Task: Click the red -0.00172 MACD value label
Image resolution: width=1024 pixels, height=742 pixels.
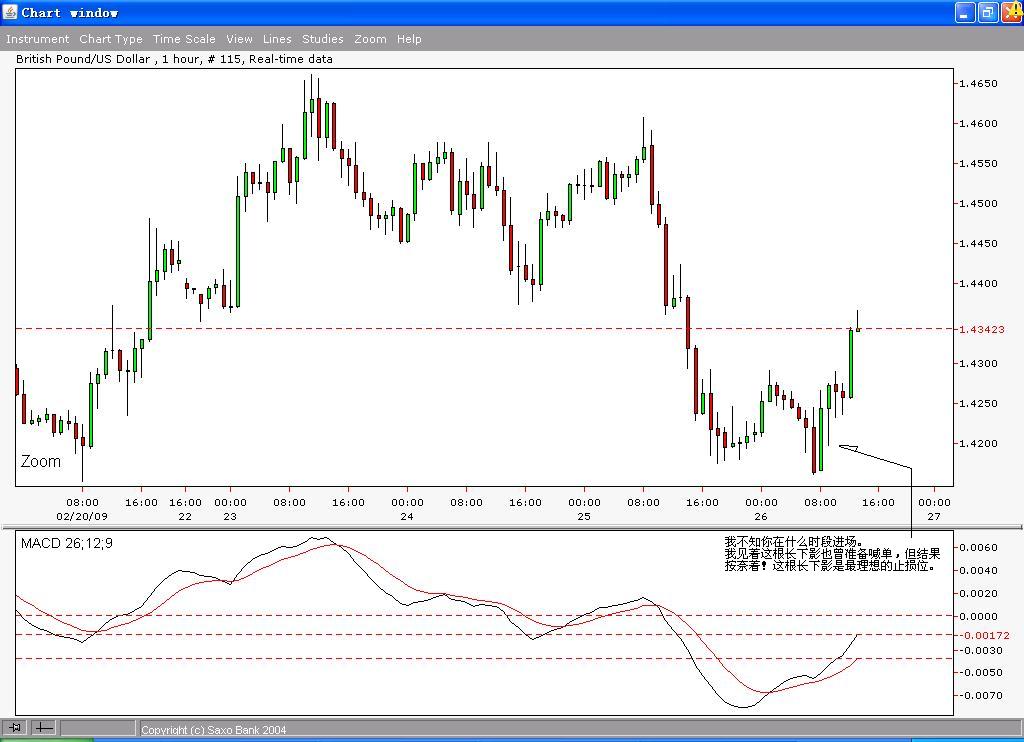Action: tap(984, 635)
